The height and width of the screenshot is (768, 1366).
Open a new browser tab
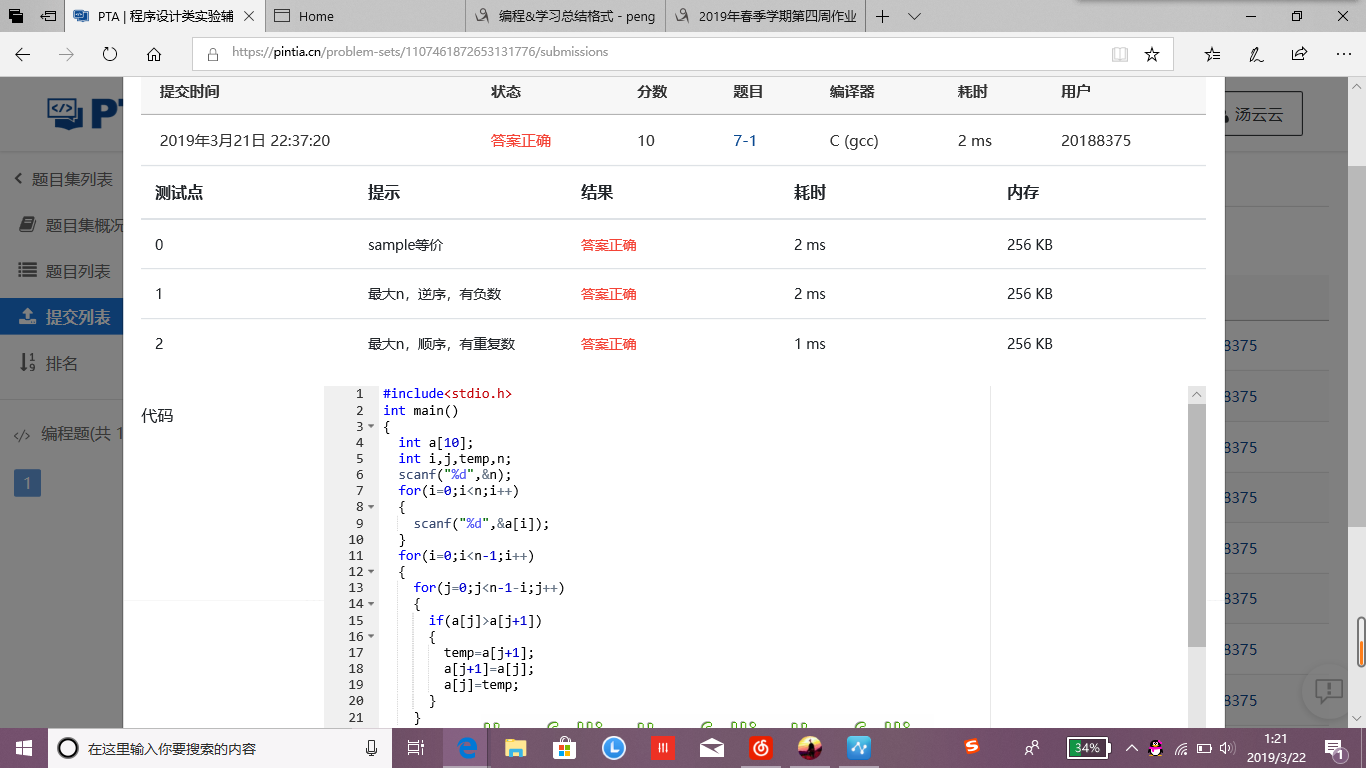click(882, 16)
